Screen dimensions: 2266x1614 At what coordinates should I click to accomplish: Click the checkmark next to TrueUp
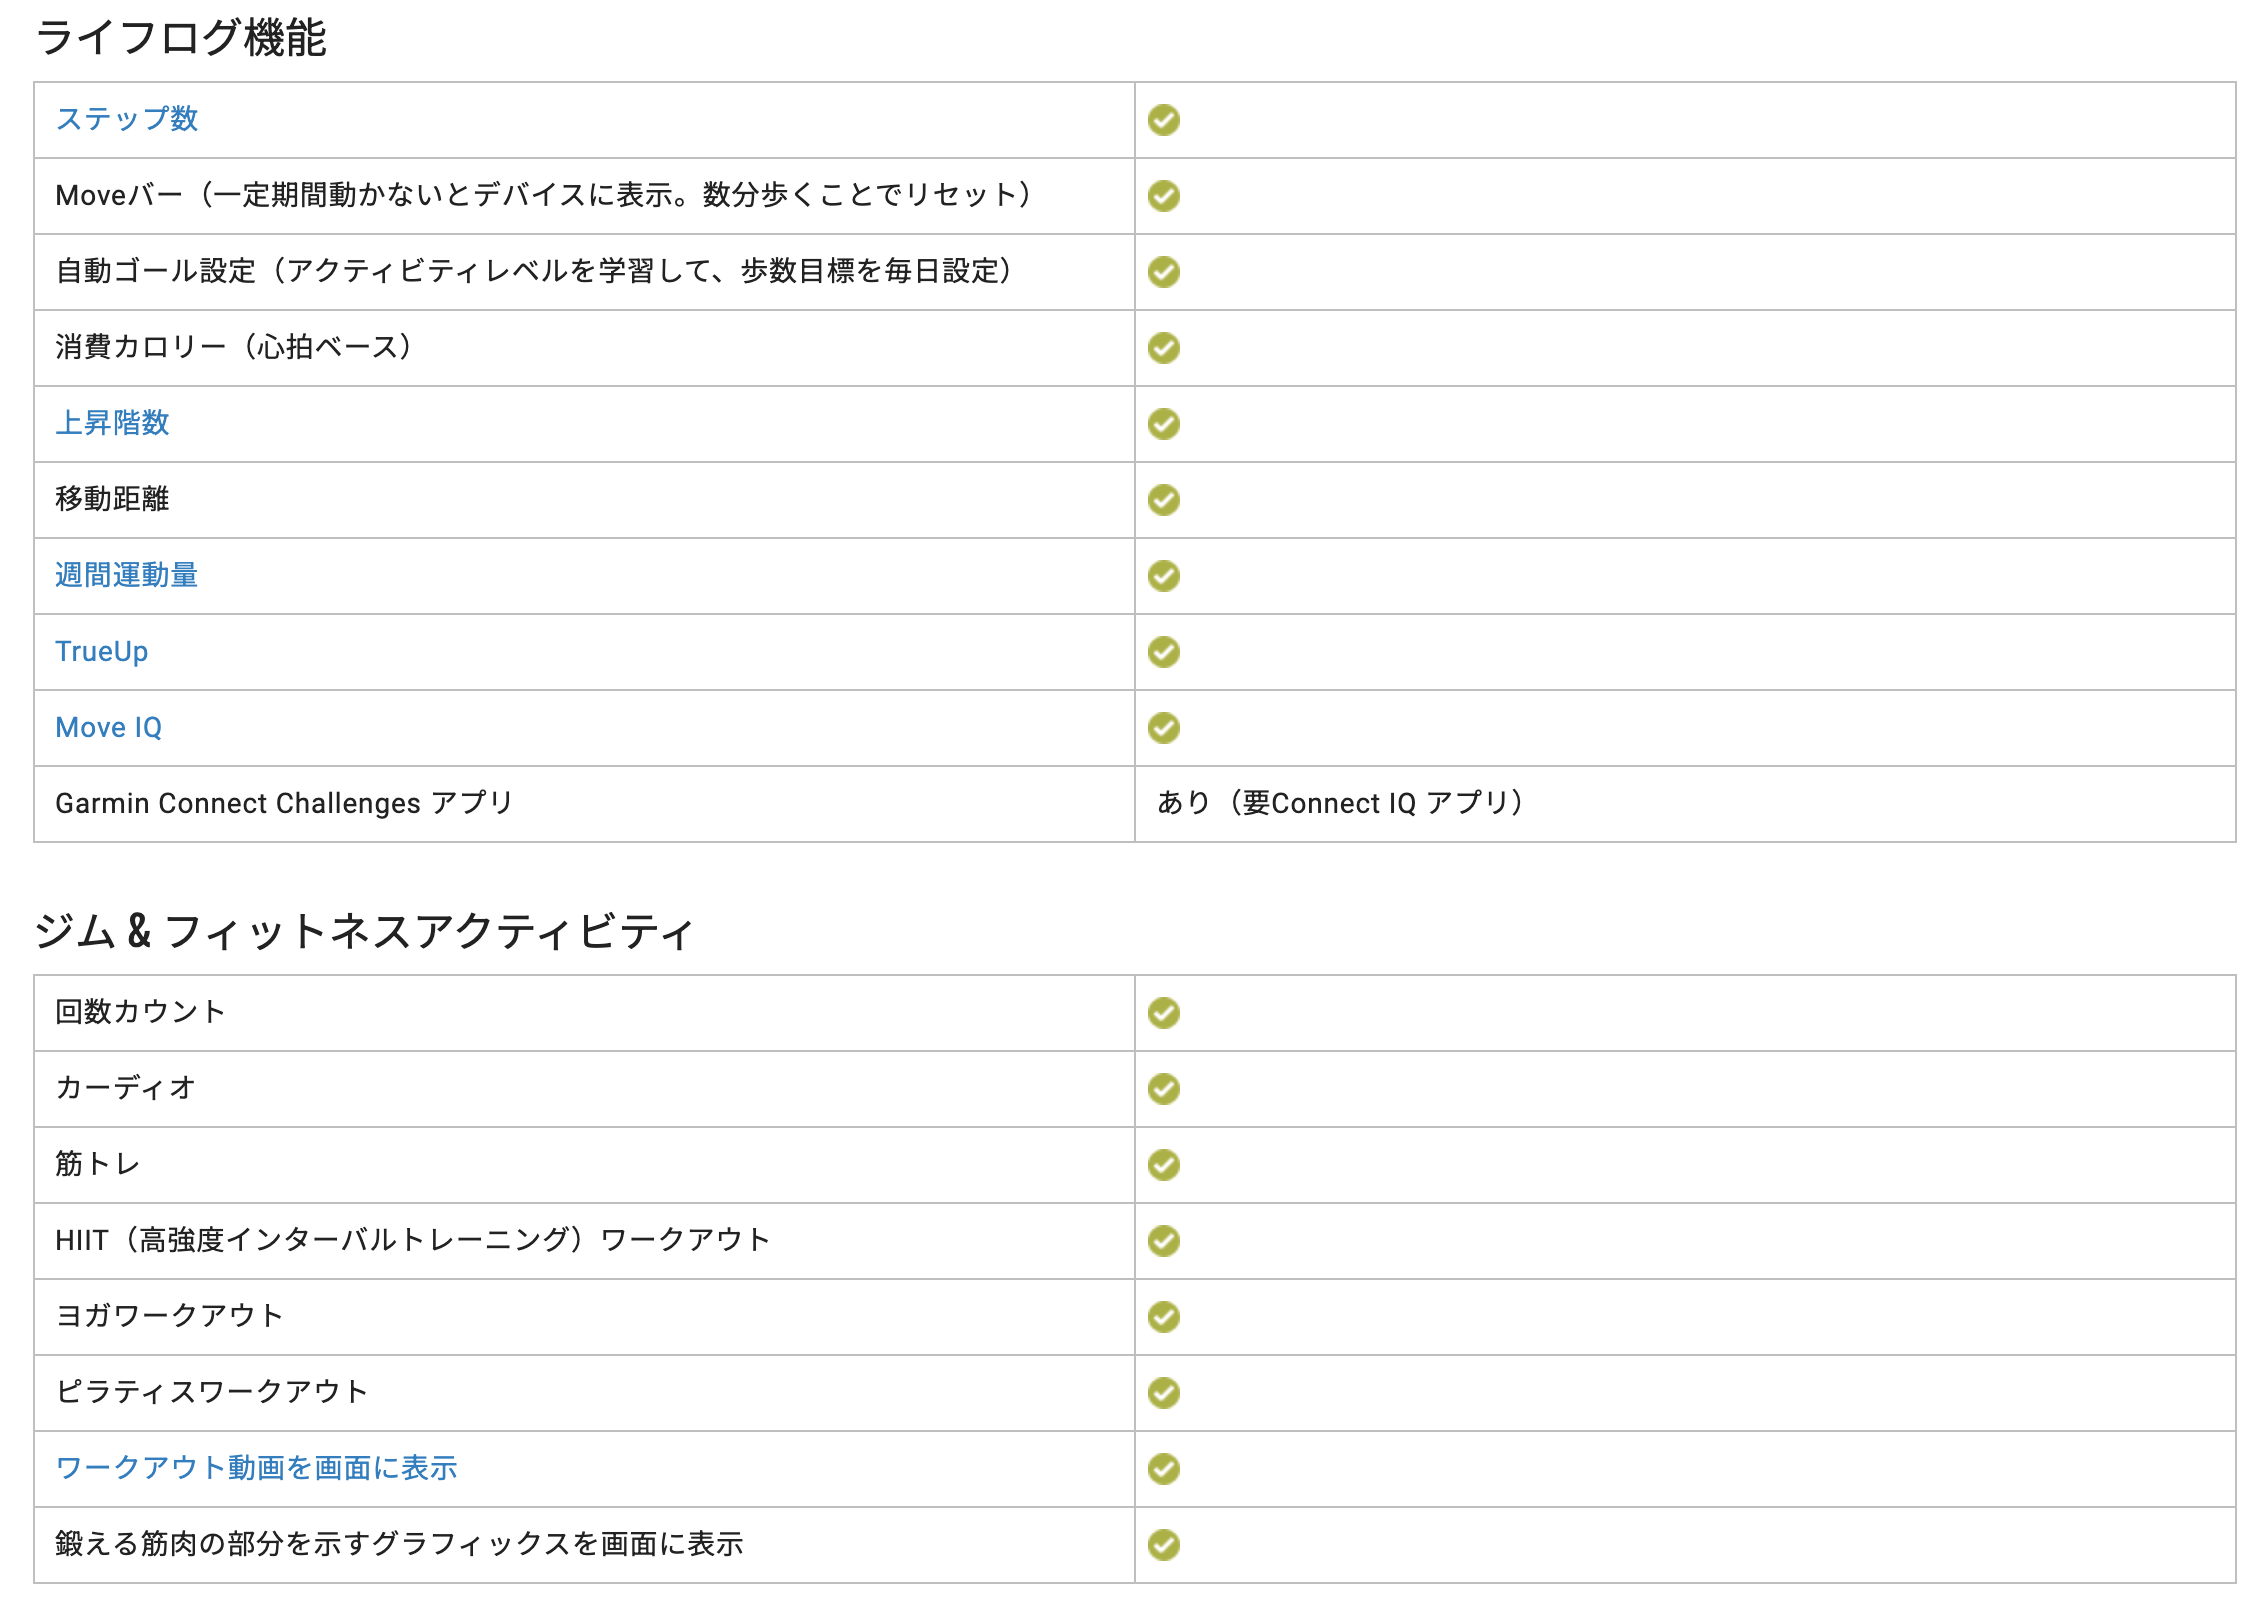pyautogui.click(x=1164, y=652)
